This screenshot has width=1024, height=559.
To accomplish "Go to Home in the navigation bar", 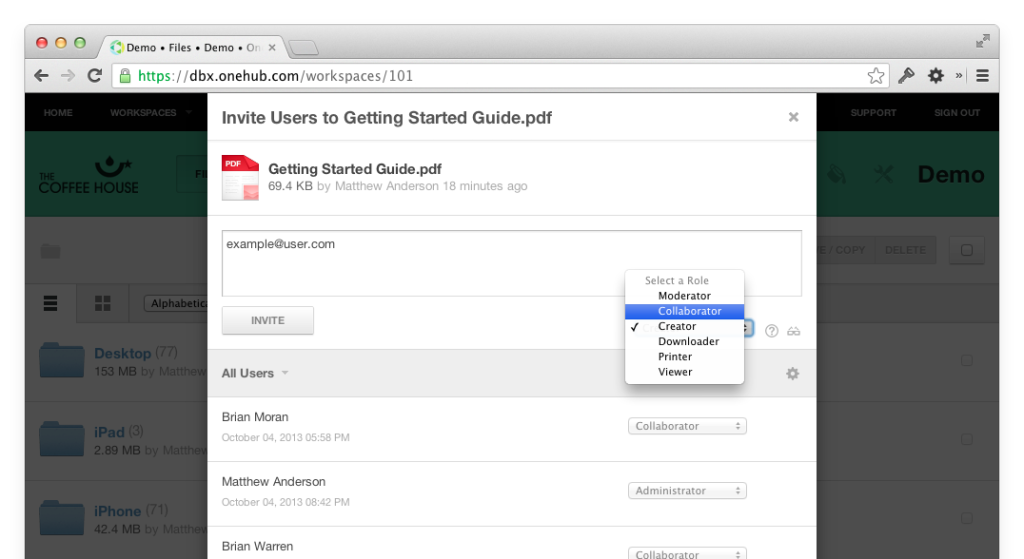I will tap(58, 112).
